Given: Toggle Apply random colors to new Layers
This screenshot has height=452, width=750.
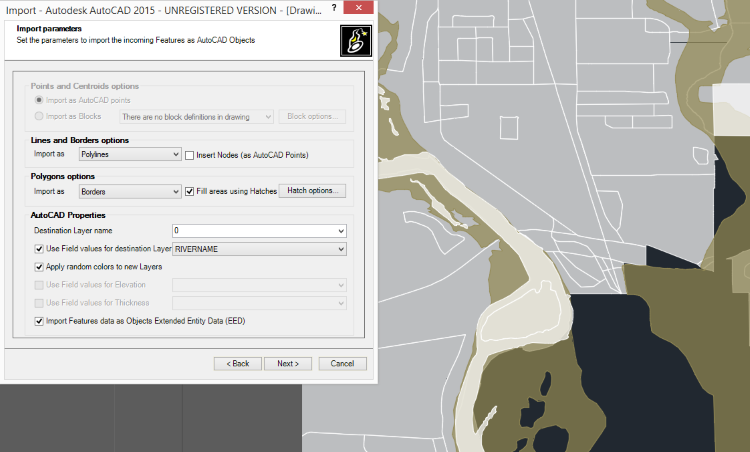Looking at the screenshot, I should pyautogui.click(x=39, y=267).
